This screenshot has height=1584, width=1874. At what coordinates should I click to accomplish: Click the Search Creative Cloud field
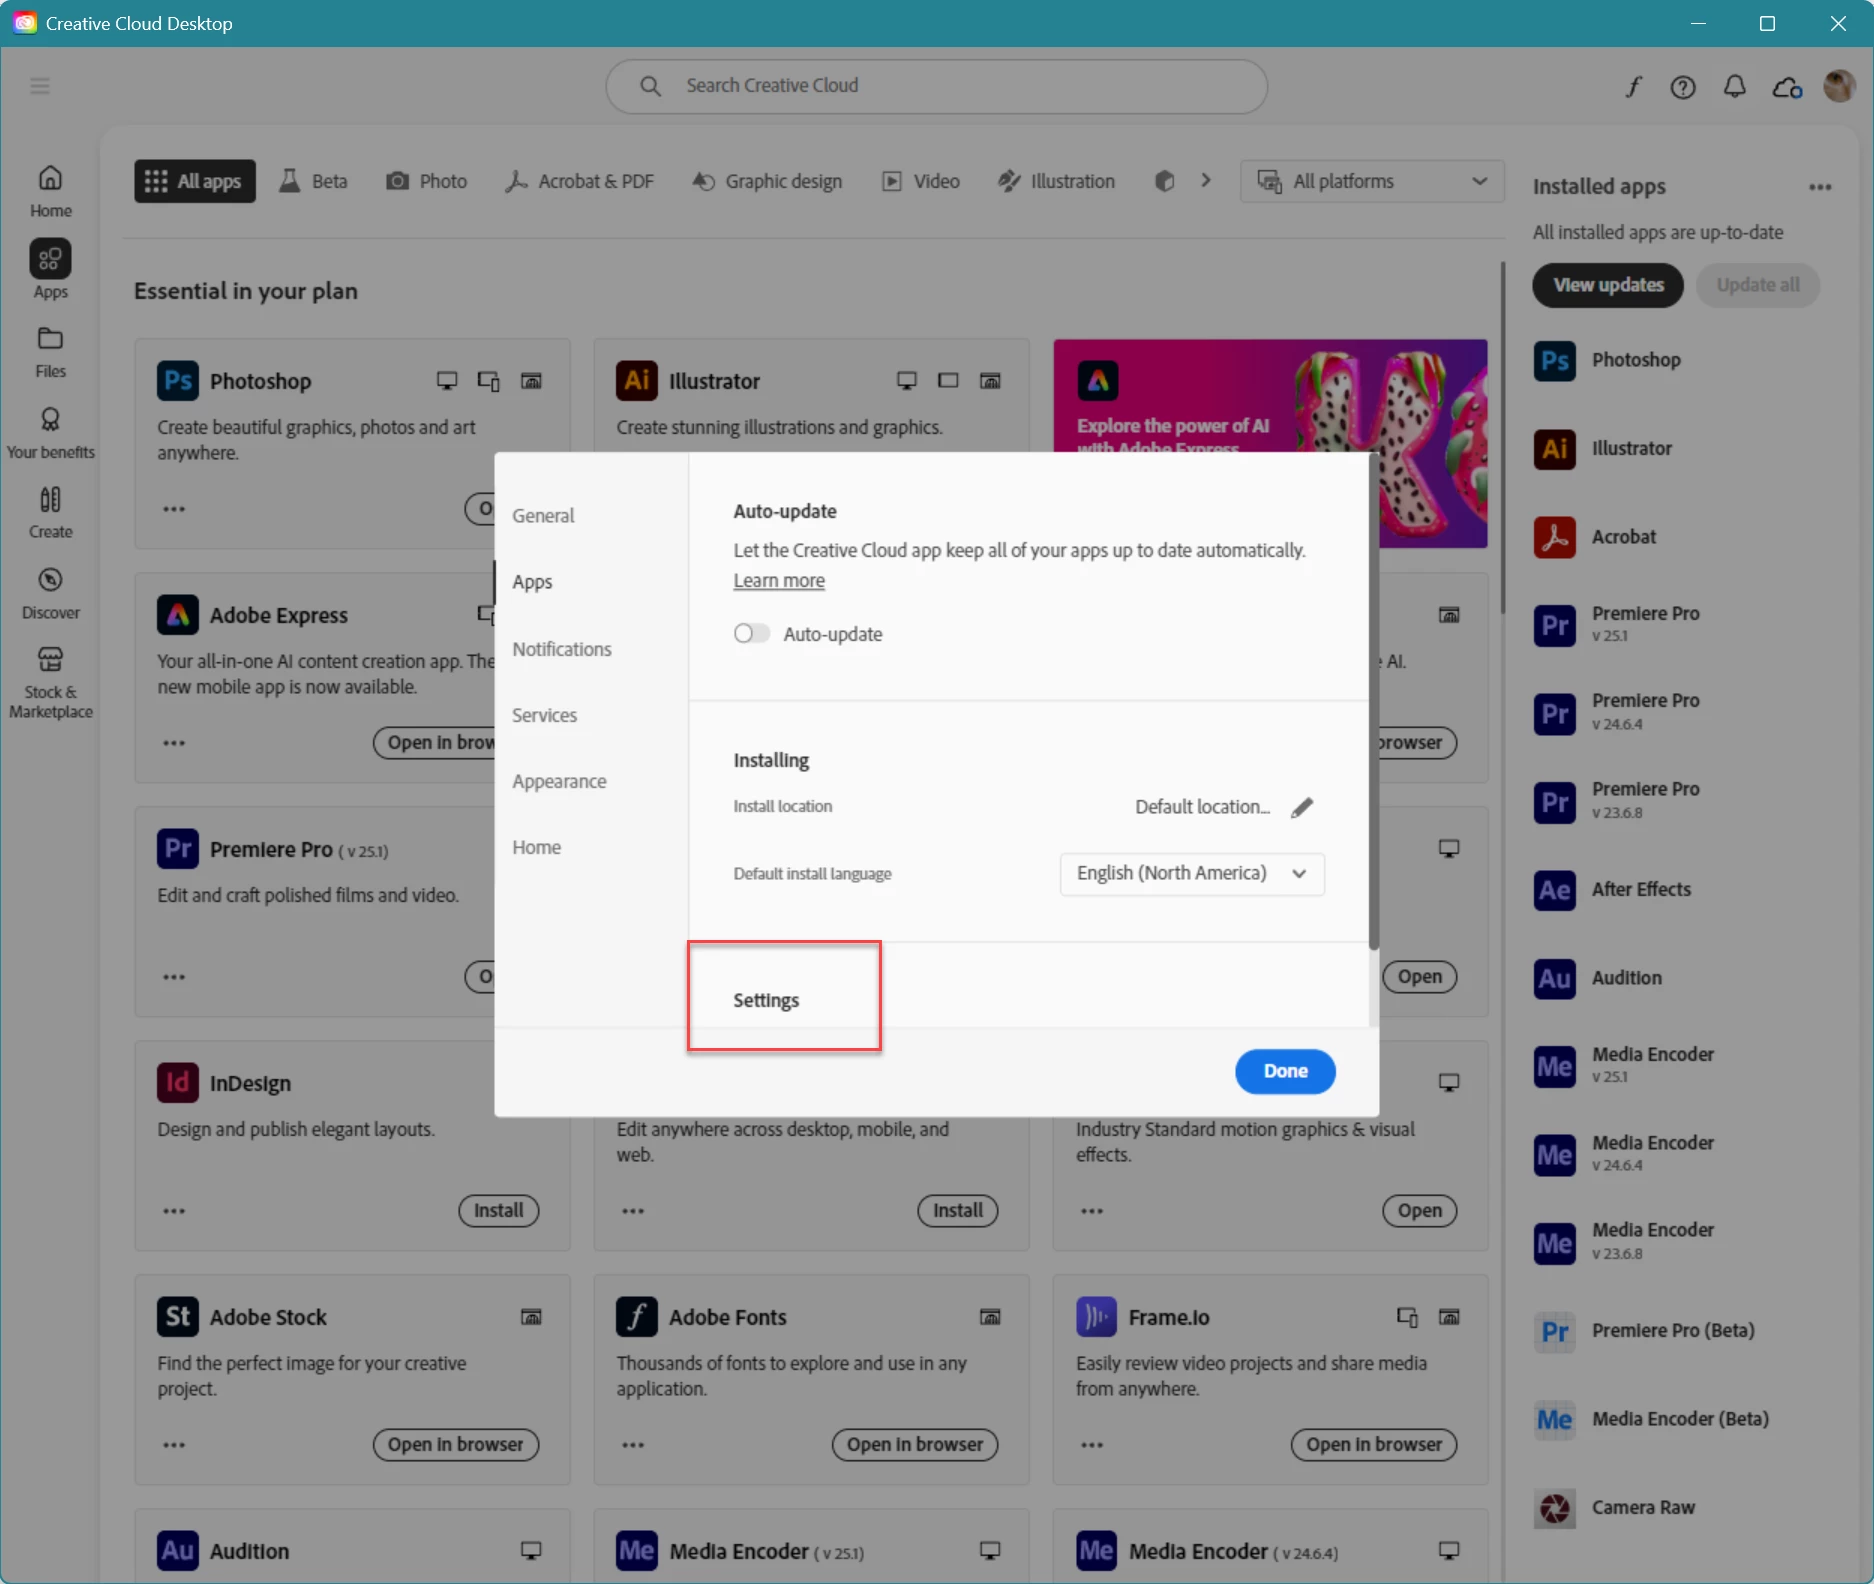tap(937, 86)
